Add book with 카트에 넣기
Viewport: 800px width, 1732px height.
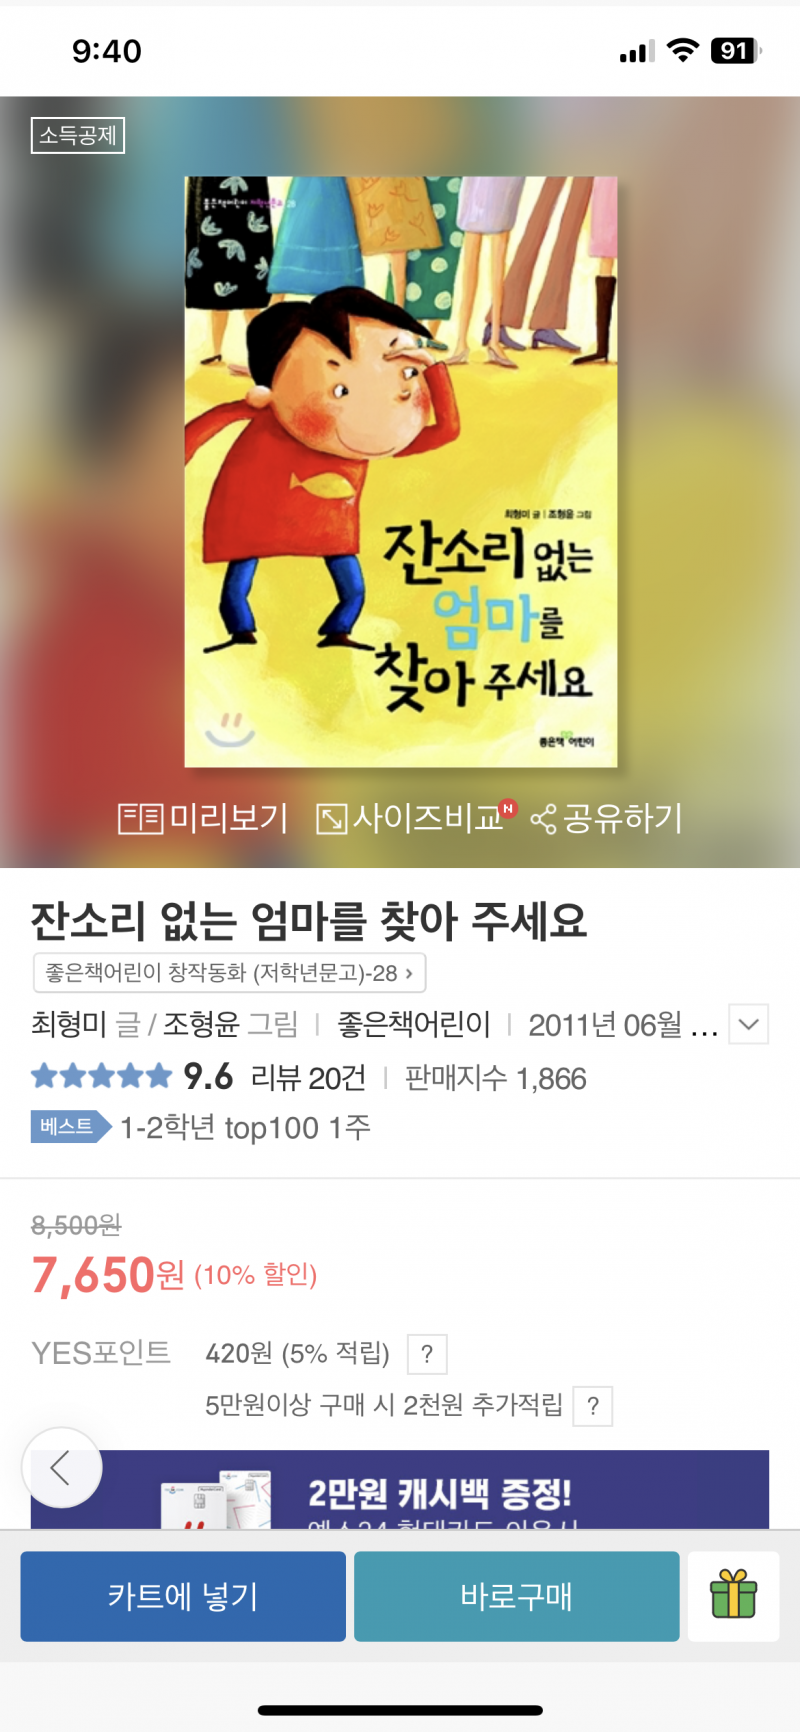[x=183, y=1596]
